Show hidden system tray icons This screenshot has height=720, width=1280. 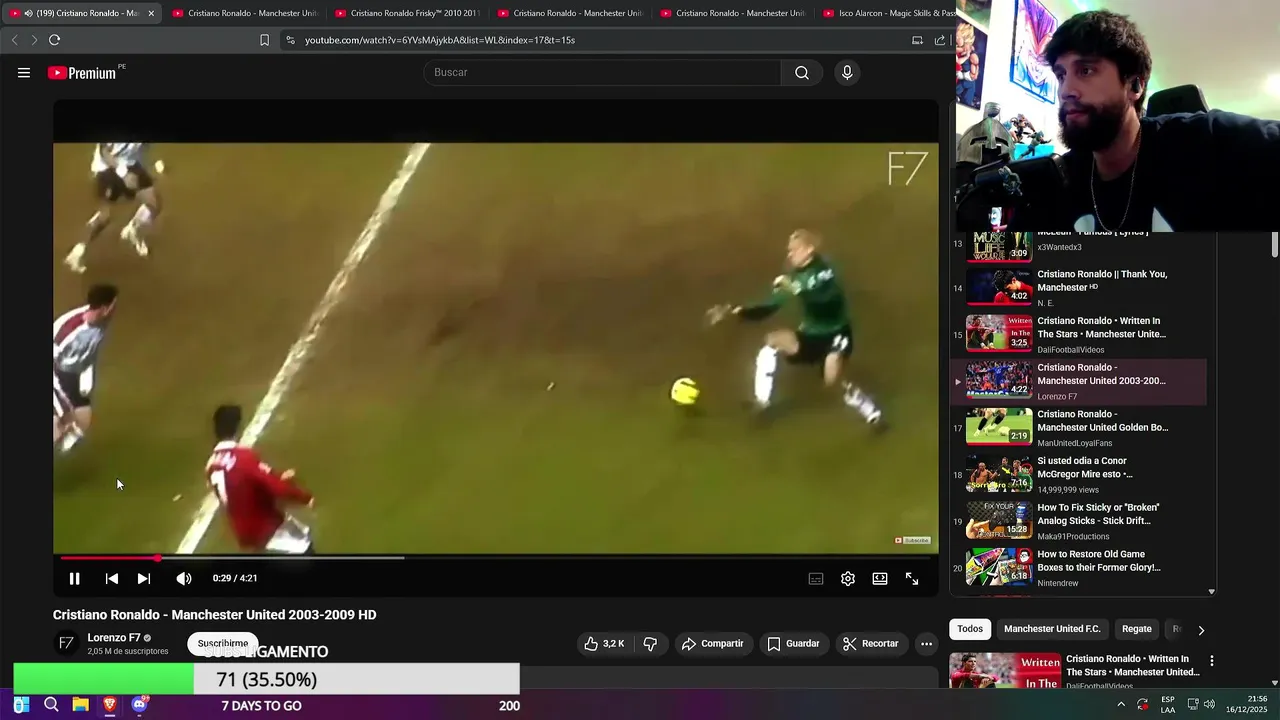tap(1120, 705)
